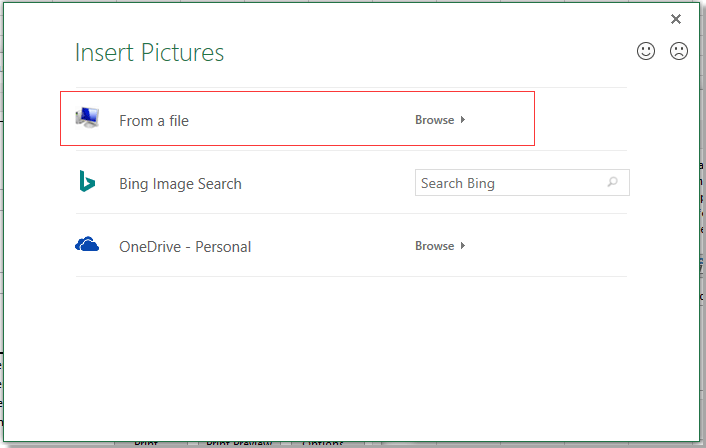Click the magnifier icon in Search Bing box
This screenshot has height=448, width=706.
coord(612,183)
